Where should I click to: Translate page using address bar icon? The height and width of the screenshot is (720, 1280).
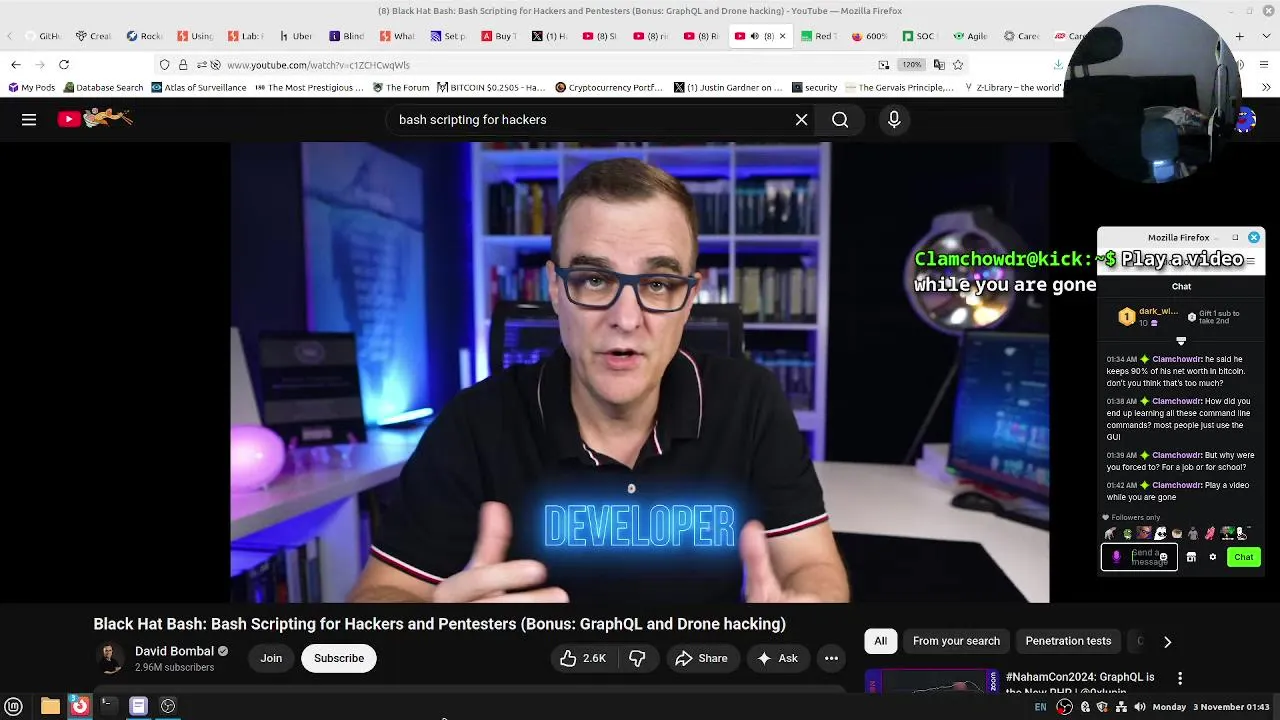[939, 64]
